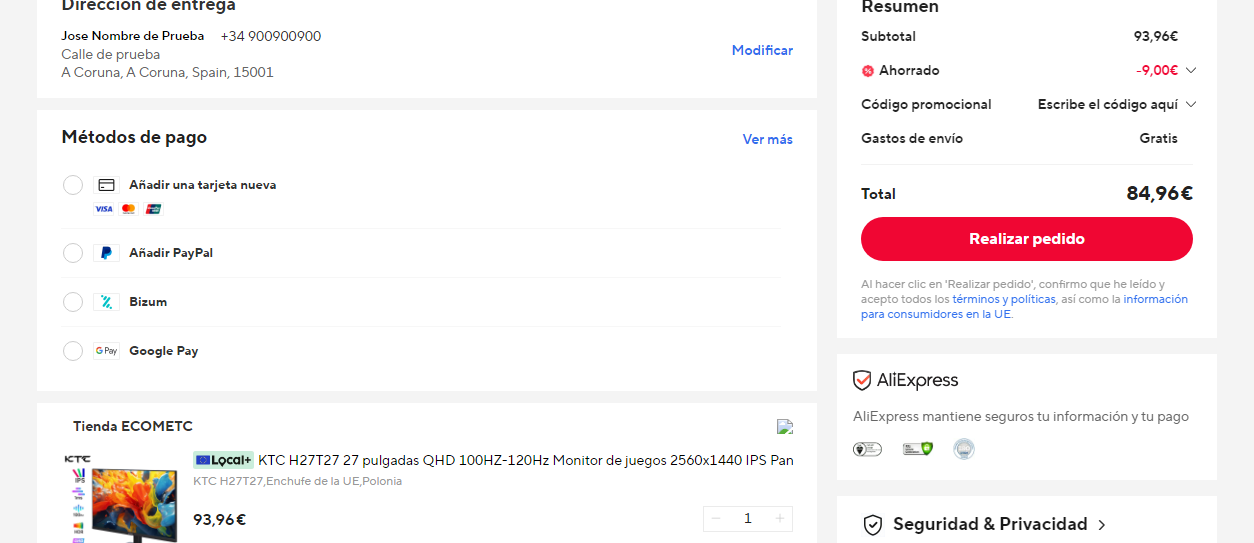Click the green shield security badge
The width and height of the screenshot is (1254, 543).
point(917,449)
